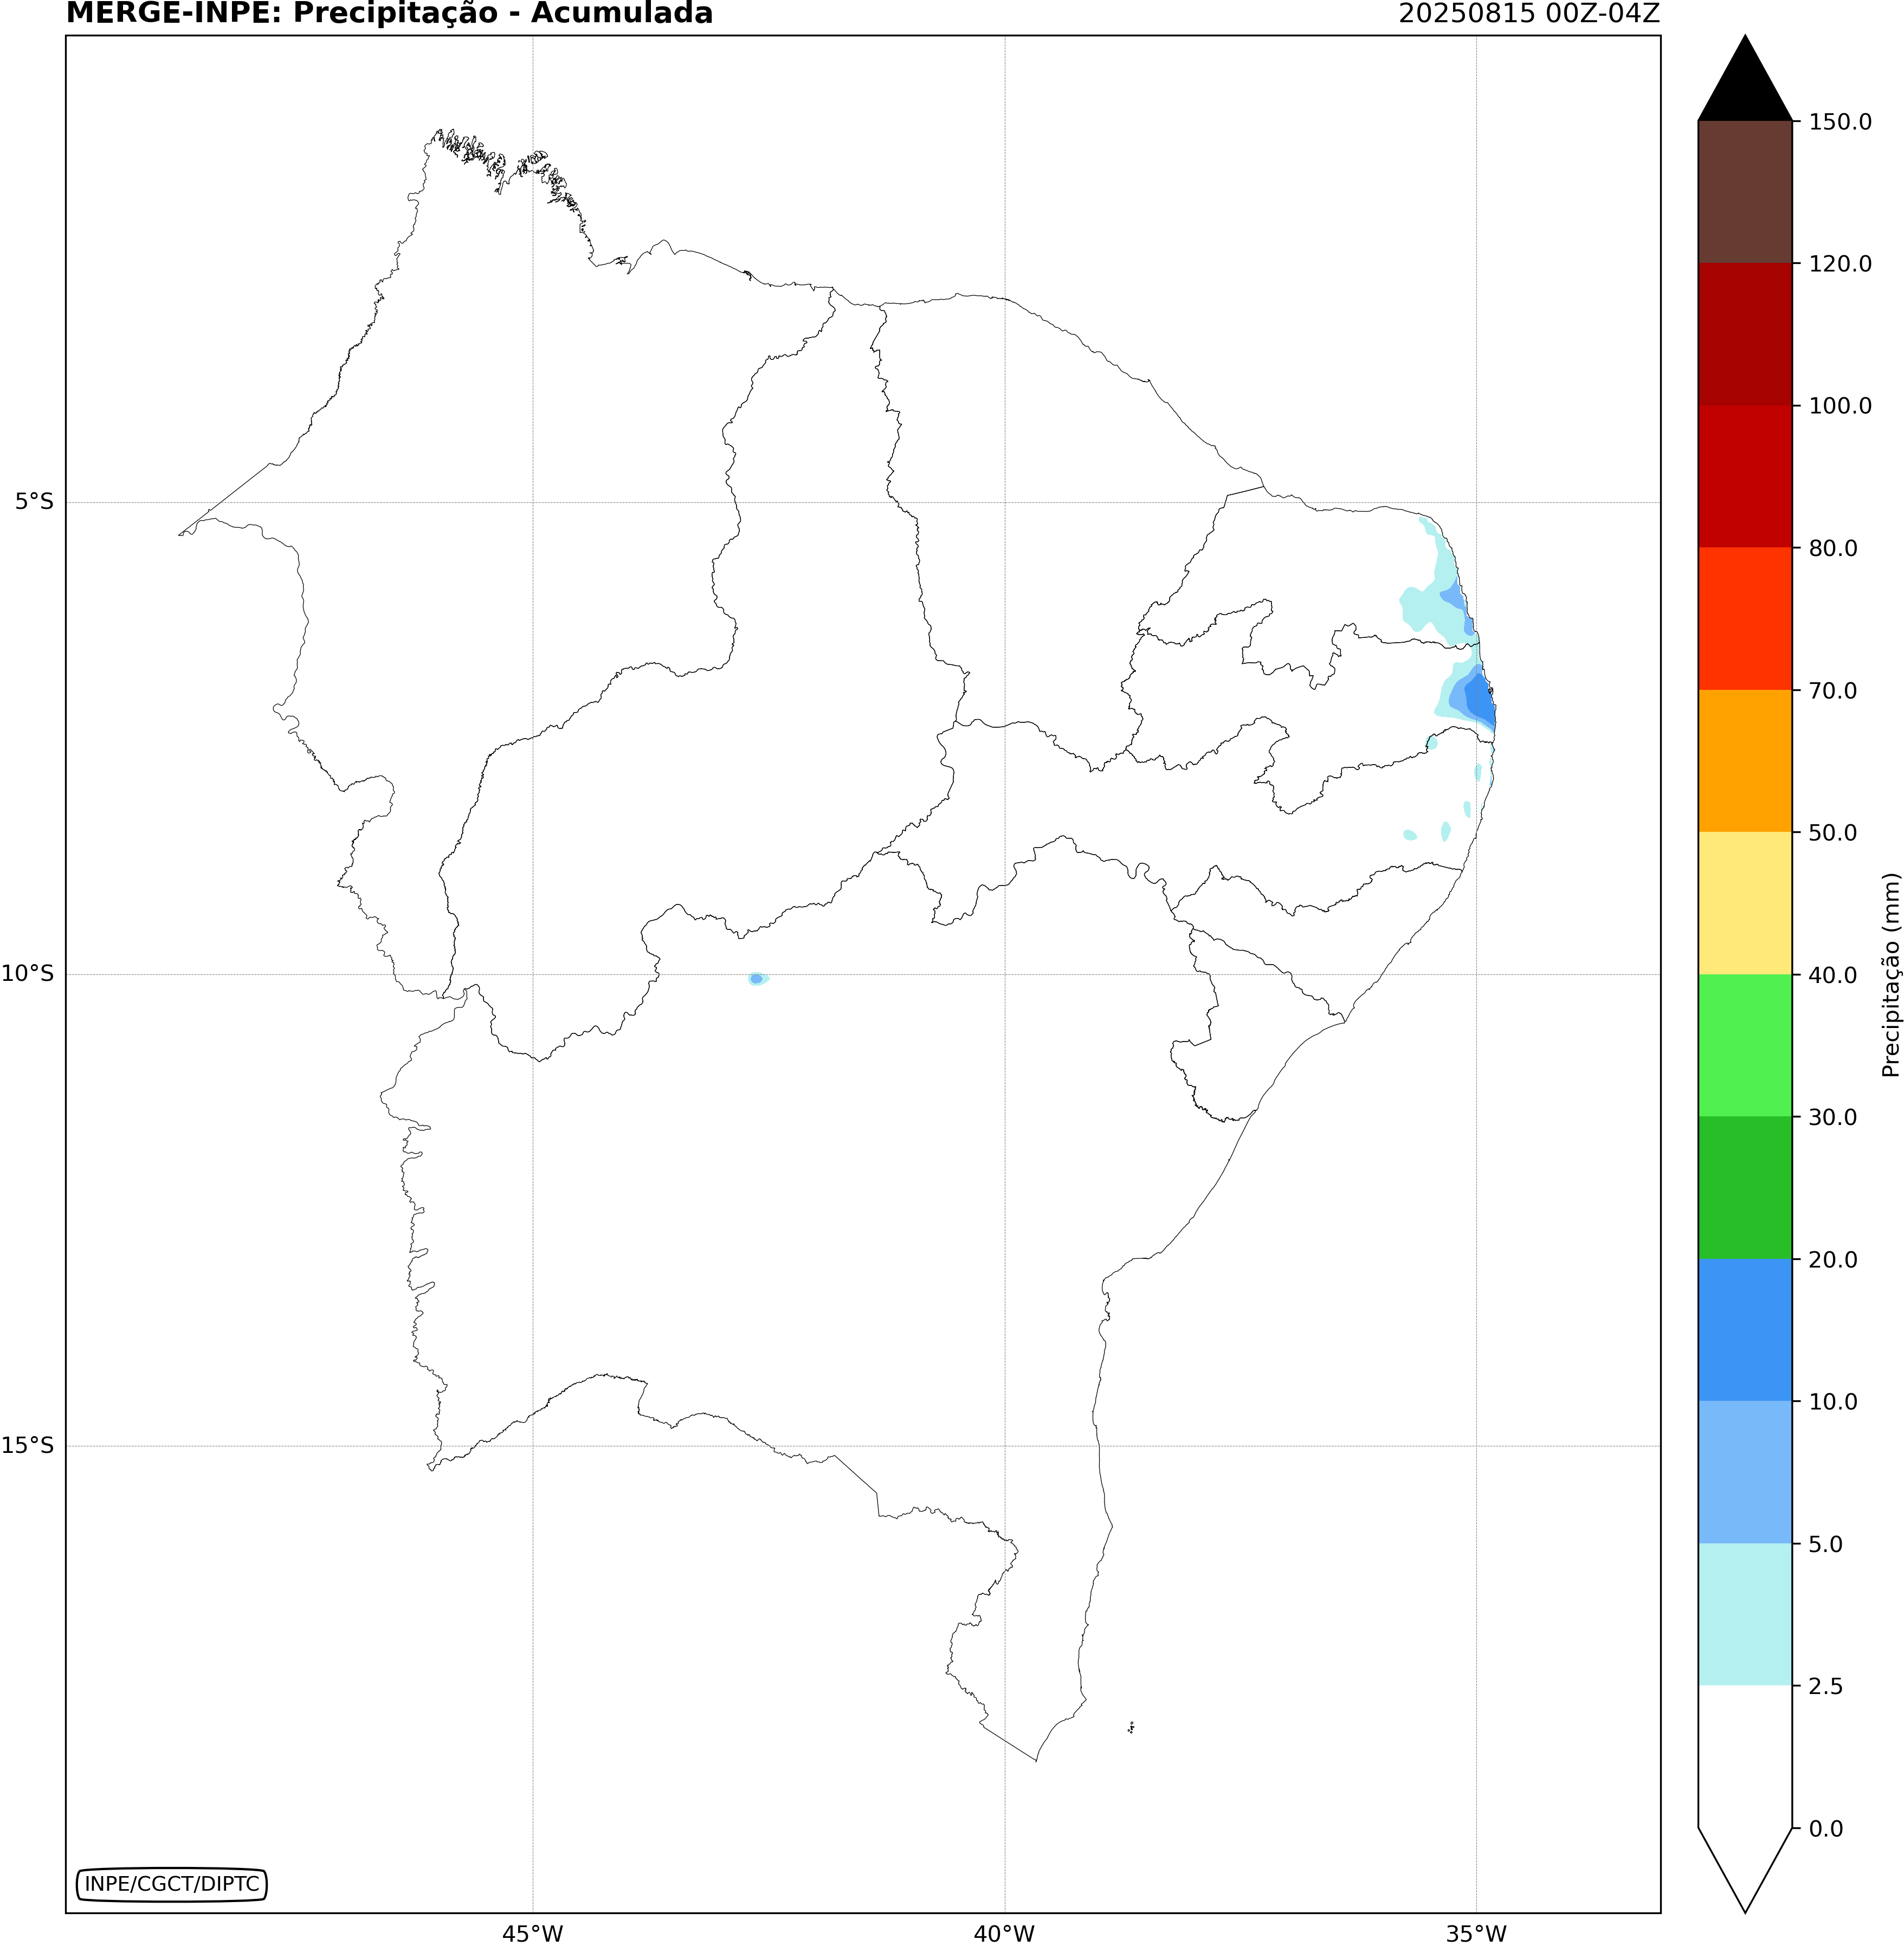Click the dark red 100-120 mm band
The height and width of the screenshot is (1946, 1904).
(x=1744, y=334)
